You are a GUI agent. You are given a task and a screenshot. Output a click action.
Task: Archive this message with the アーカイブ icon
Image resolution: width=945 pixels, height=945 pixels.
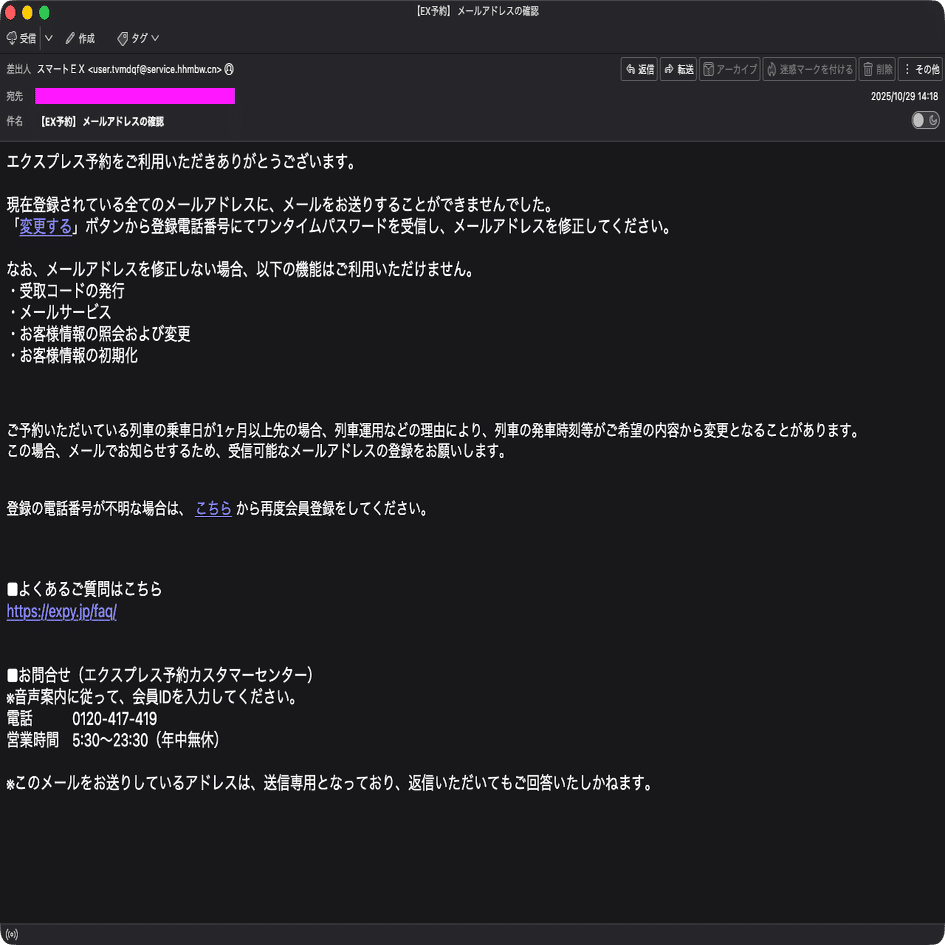[x=728, y=69]
